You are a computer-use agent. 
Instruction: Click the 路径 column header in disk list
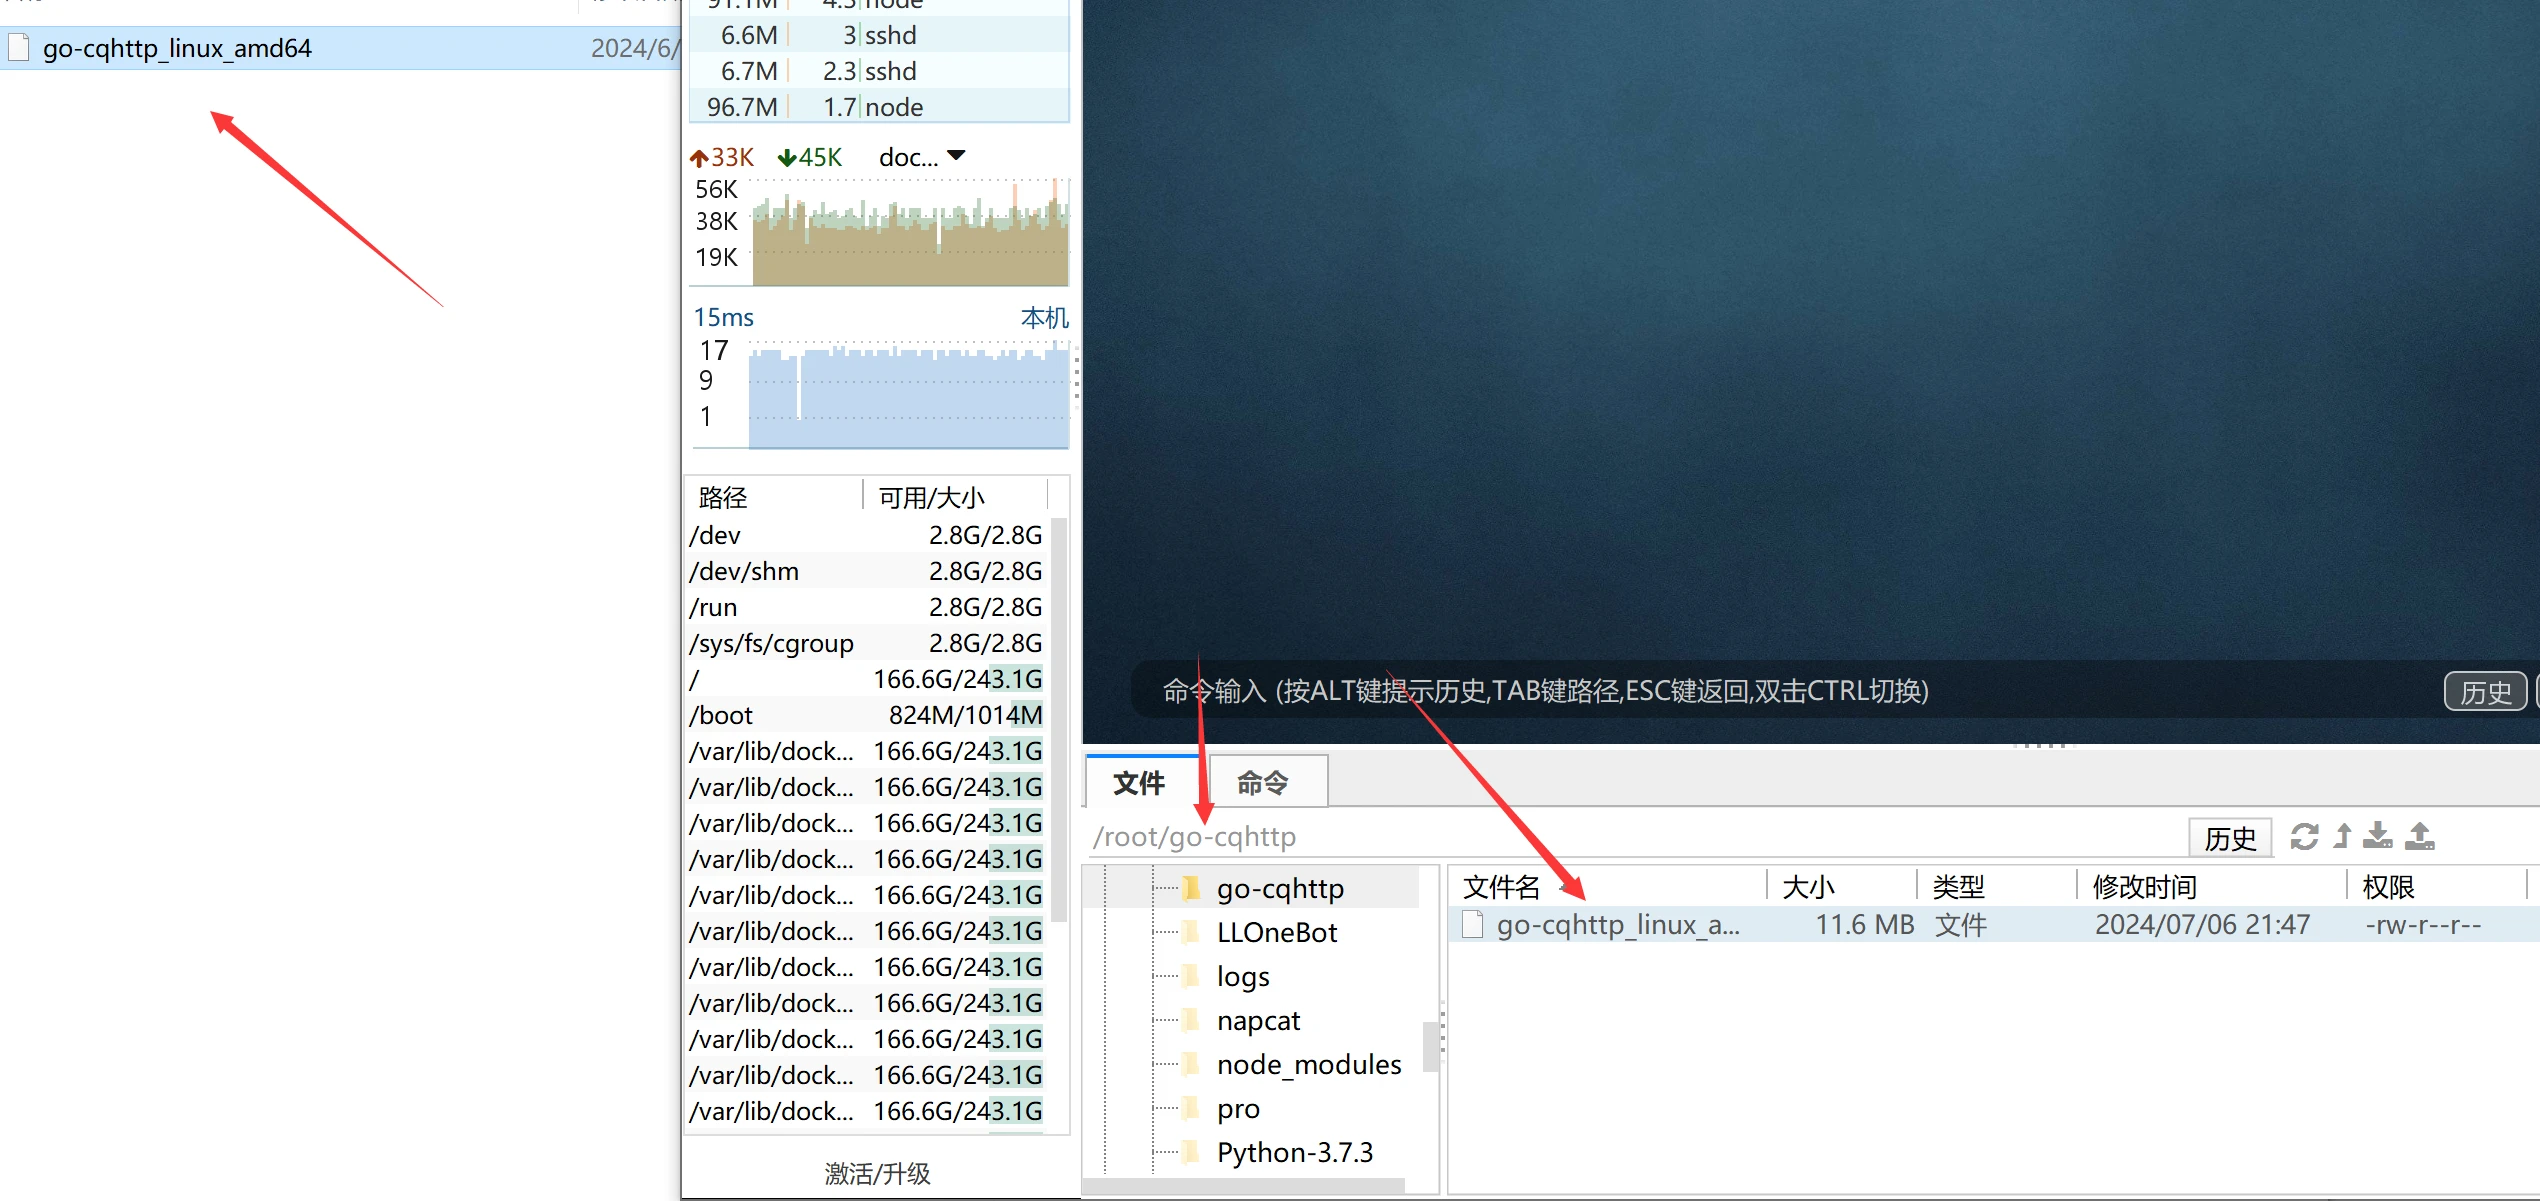[773, 497]
